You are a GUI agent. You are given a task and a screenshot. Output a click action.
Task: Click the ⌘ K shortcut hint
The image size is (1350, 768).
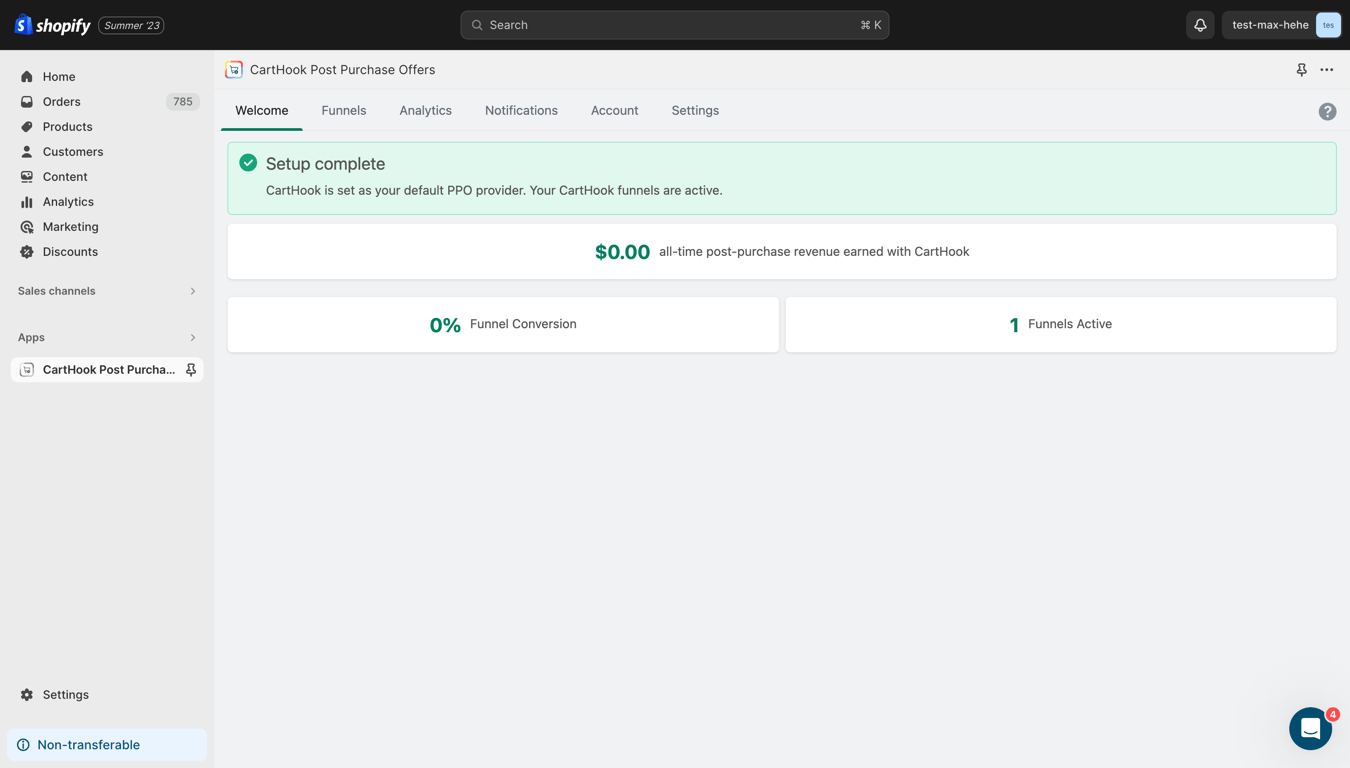[871, 25]
